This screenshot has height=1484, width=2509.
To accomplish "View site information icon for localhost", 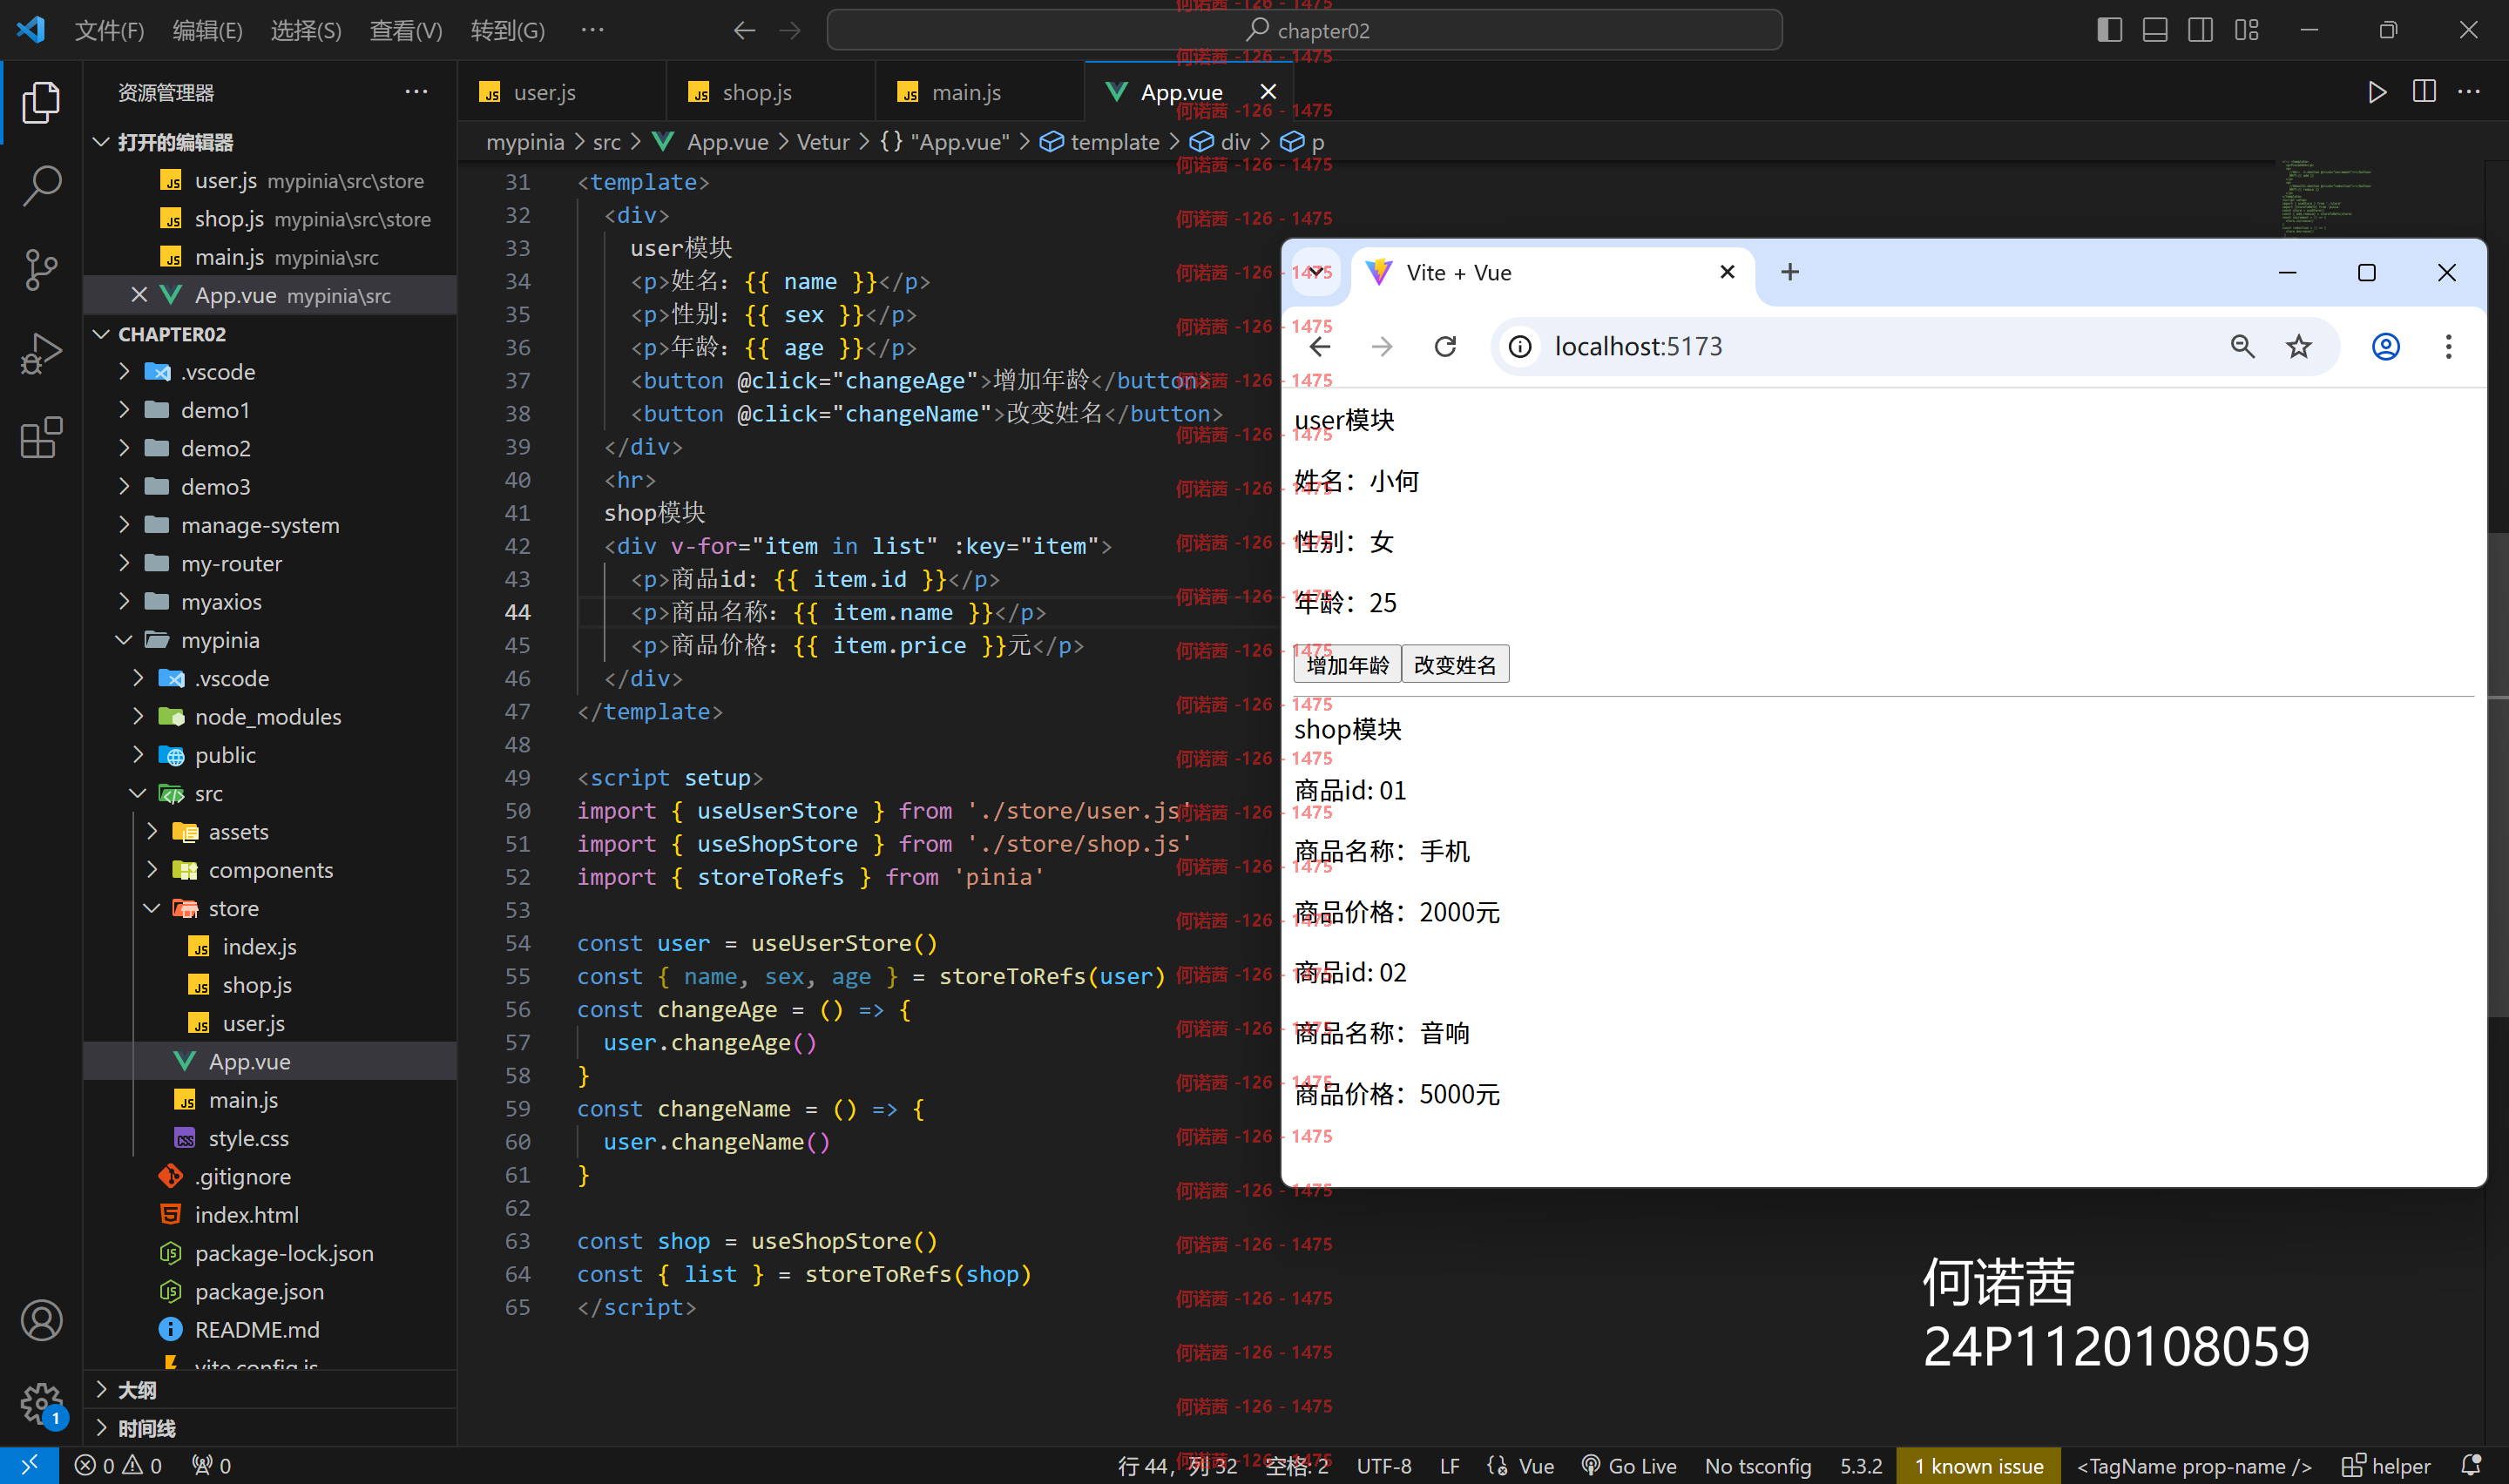I will point(1520,347).
